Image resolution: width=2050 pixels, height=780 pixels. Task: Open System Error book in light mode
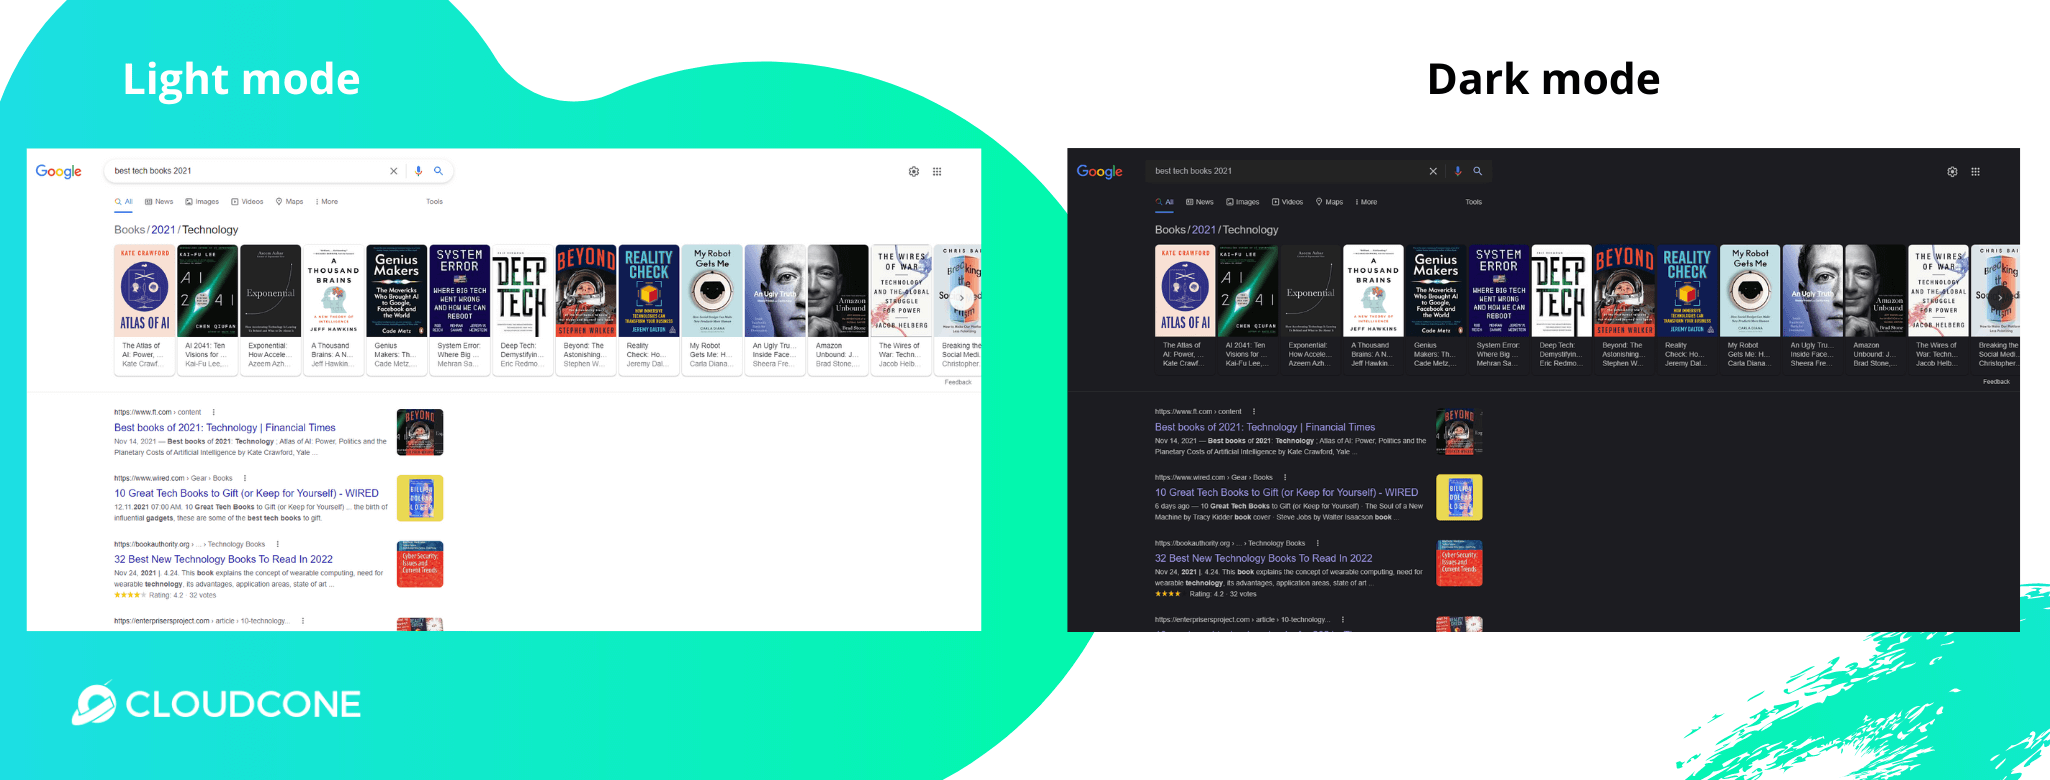(460, 308)
